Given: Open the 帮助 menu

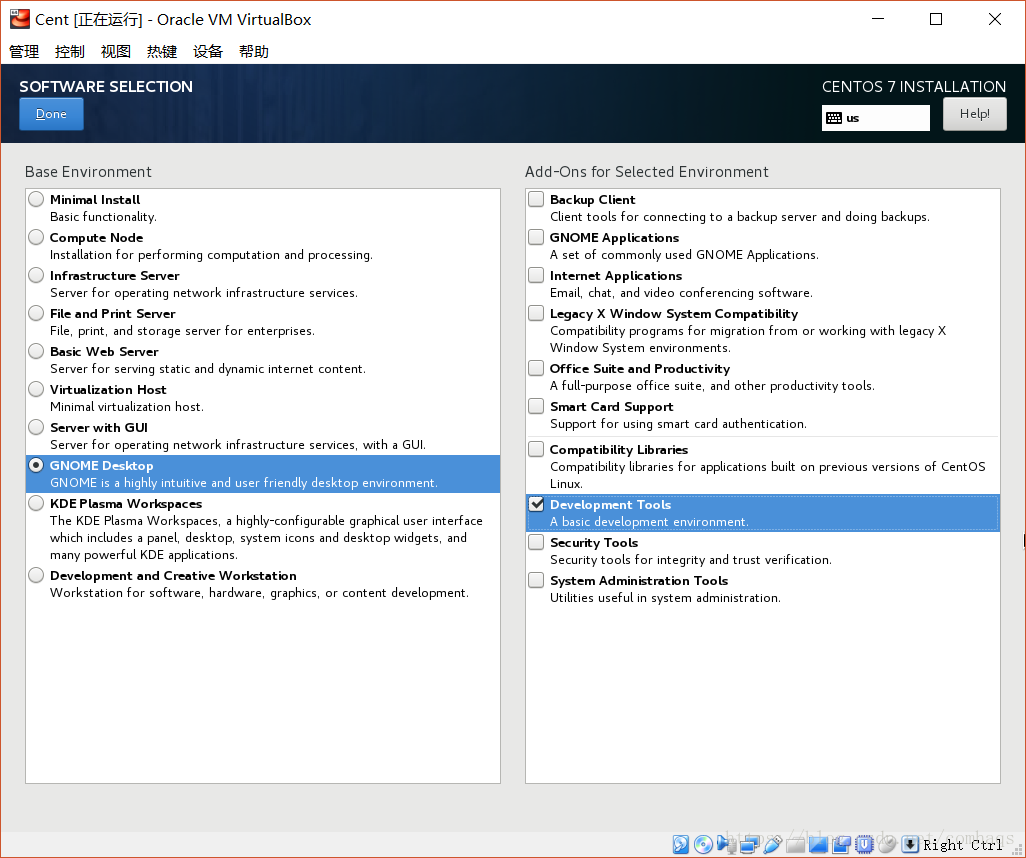Looking at the screenshot, I should 254,52.
